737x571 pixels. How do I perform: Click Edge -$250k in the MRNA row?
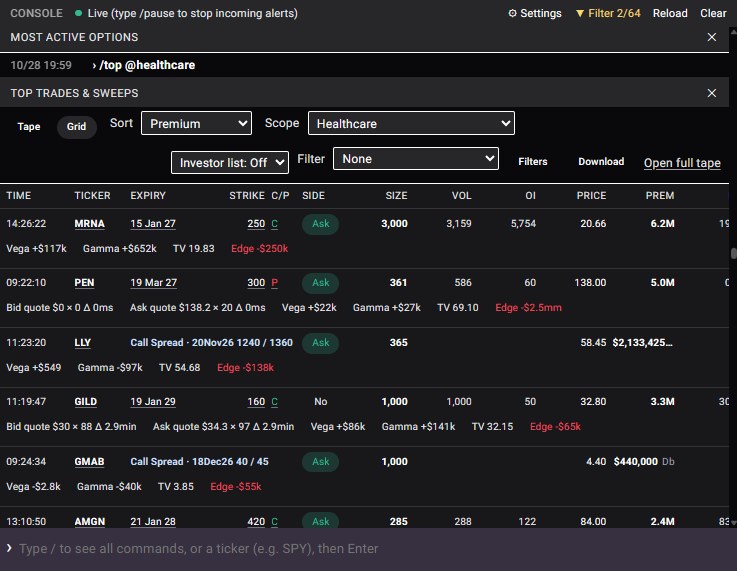click(x=259, y=249)
